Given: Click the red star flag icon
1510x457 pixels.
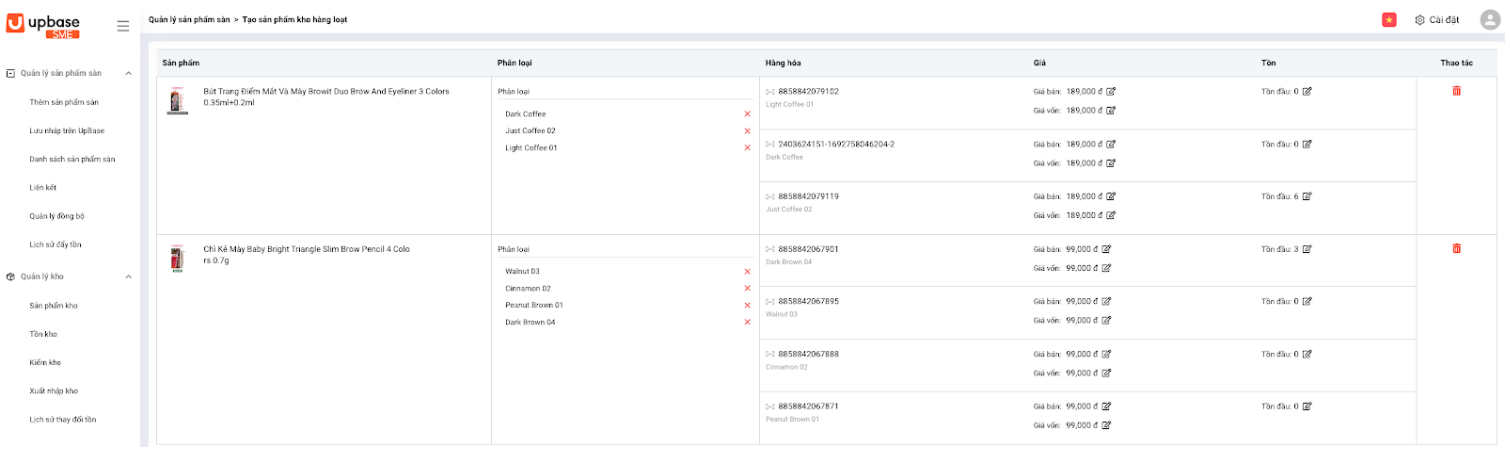Looking at the screenshot, I should tap(1389, 20).
